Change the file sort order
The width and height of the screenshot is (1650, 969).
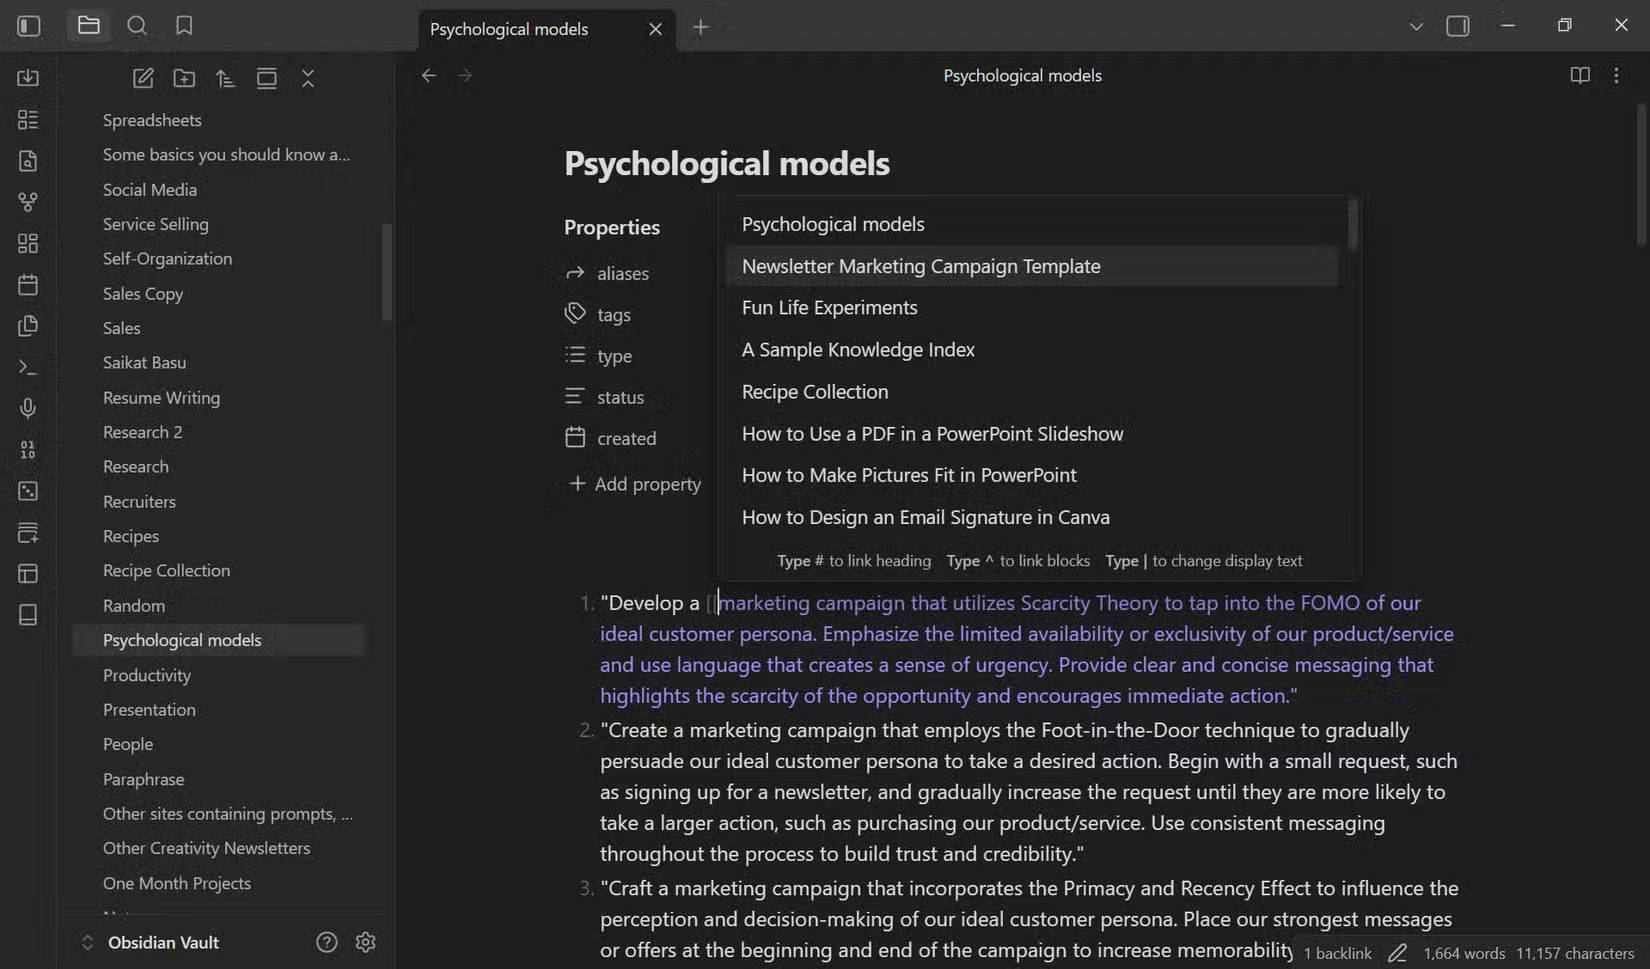click(225, 78)
